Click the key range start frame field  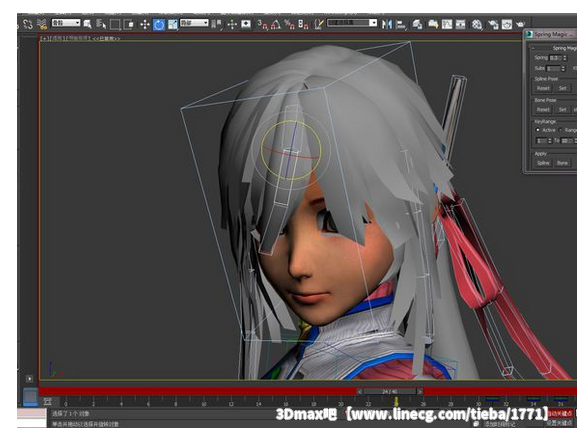[x=542, y=141]
